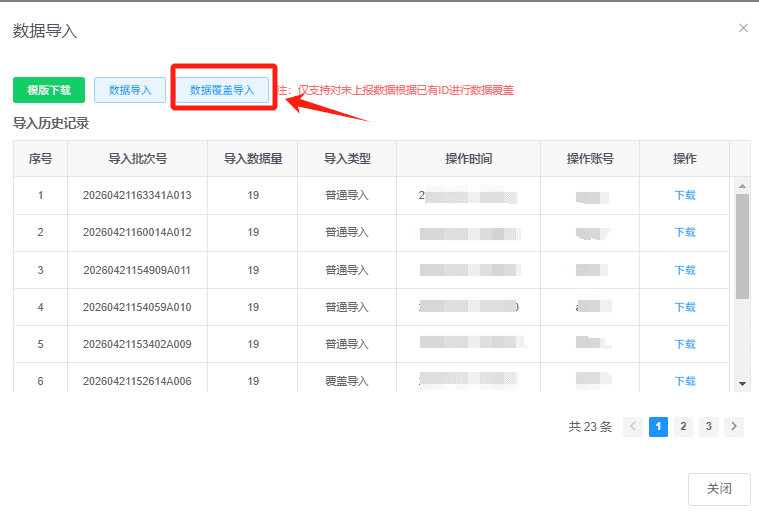759x514 pixels.
Task: Download batch 20260421152614A006 via 下载 link
Action: (684, 381)
